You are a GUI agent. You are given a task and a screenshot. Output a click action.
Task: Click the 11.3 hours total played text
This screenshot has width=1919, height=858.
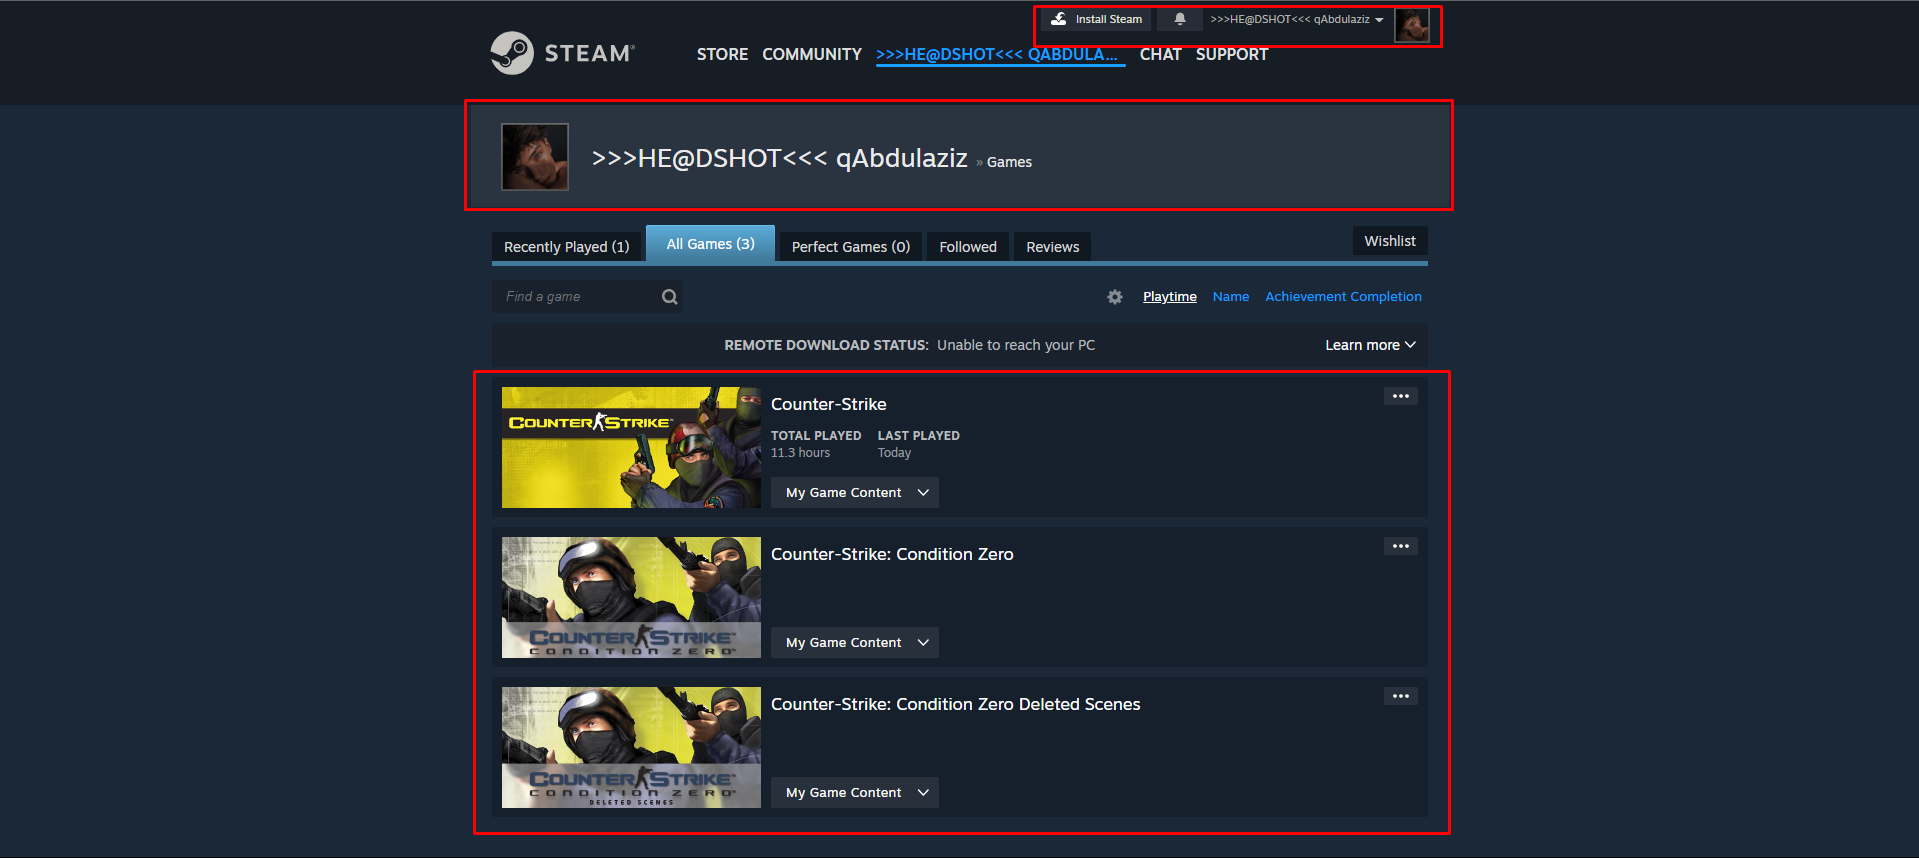pyautogui.click(x=800, y=453)
